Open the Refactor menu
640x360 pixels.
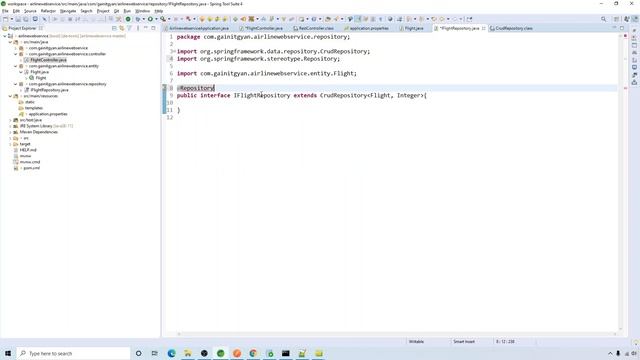tap(48, 11)
